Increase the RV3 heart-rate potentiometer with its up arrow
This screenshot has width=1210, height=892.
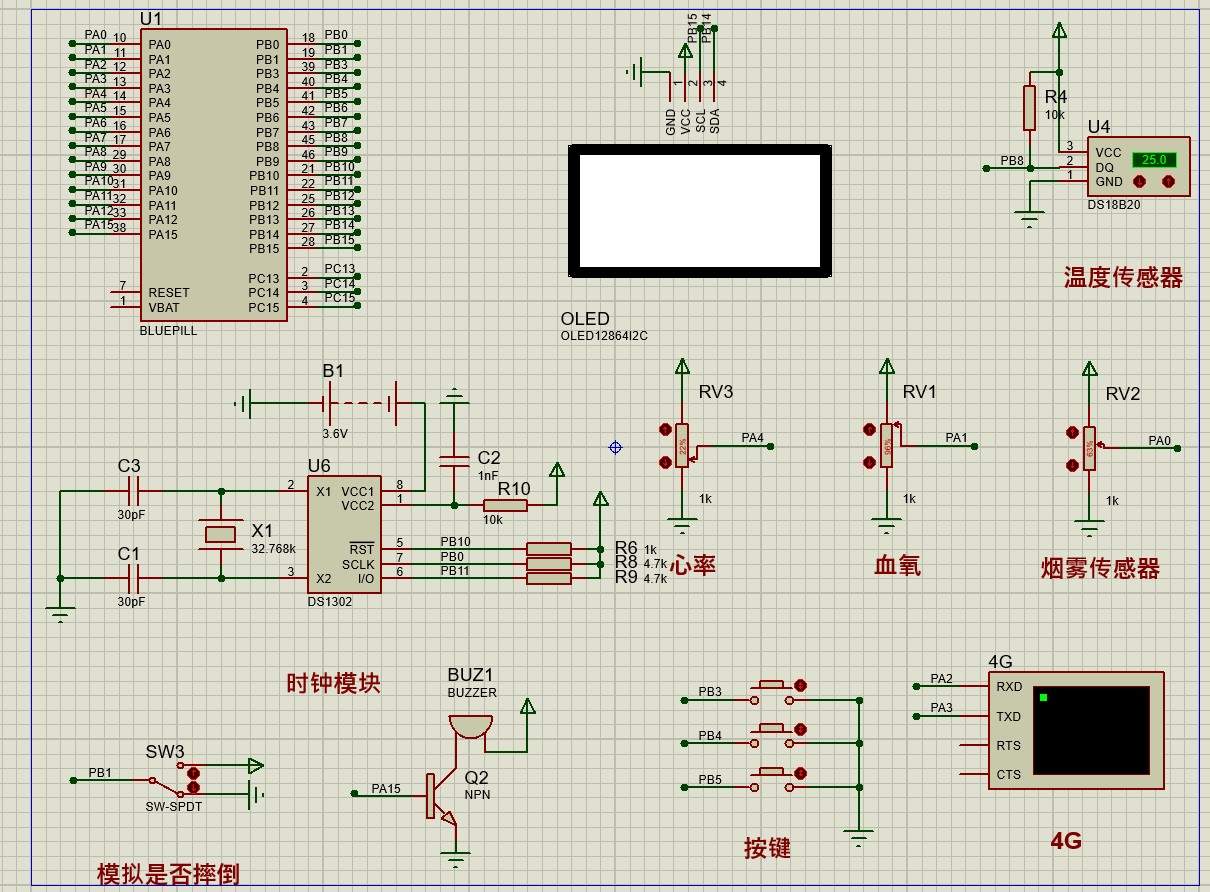(x=666, y=429)
